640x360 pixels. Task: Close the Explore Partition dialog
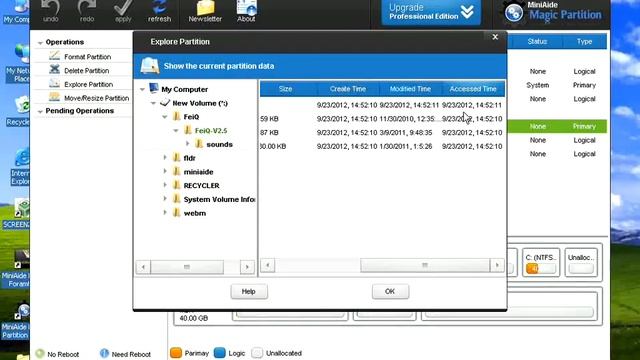495,37
